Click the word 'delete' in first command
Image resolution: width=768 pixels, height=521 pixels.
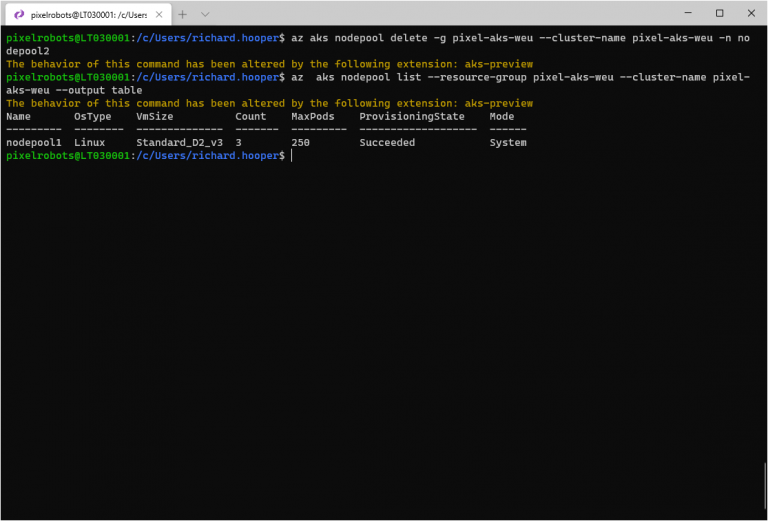pos(408,38)
